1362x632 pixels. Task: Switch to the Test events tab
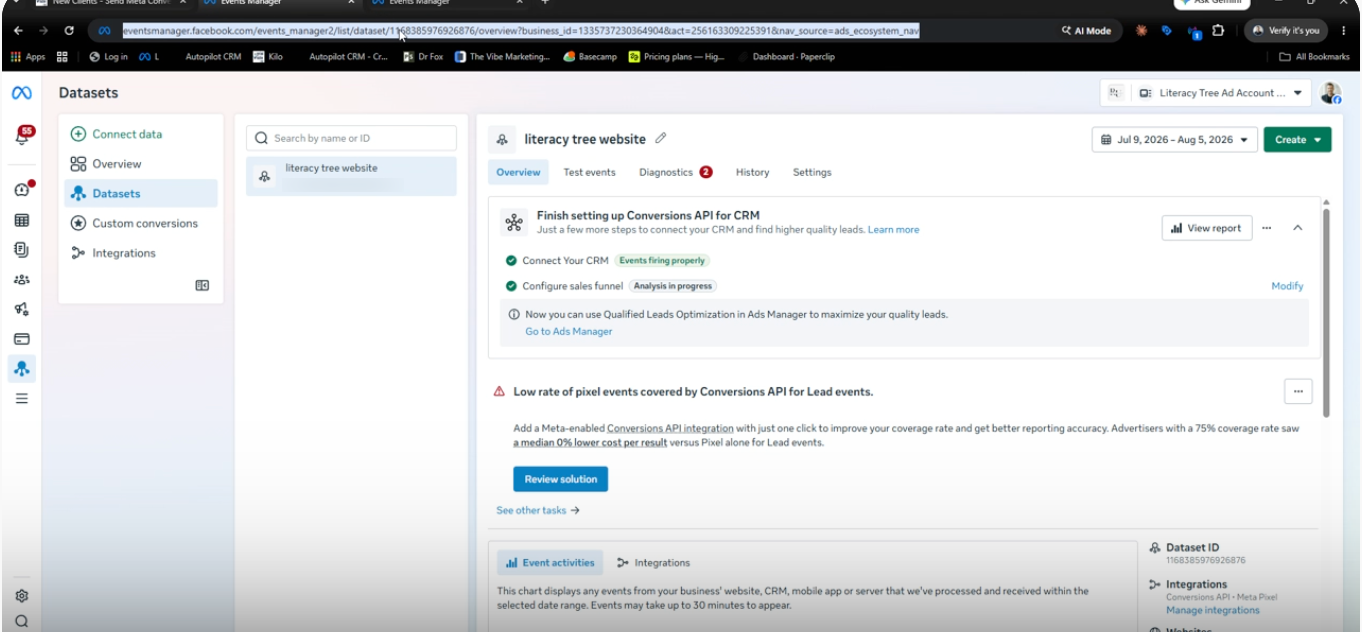[589, 172]
